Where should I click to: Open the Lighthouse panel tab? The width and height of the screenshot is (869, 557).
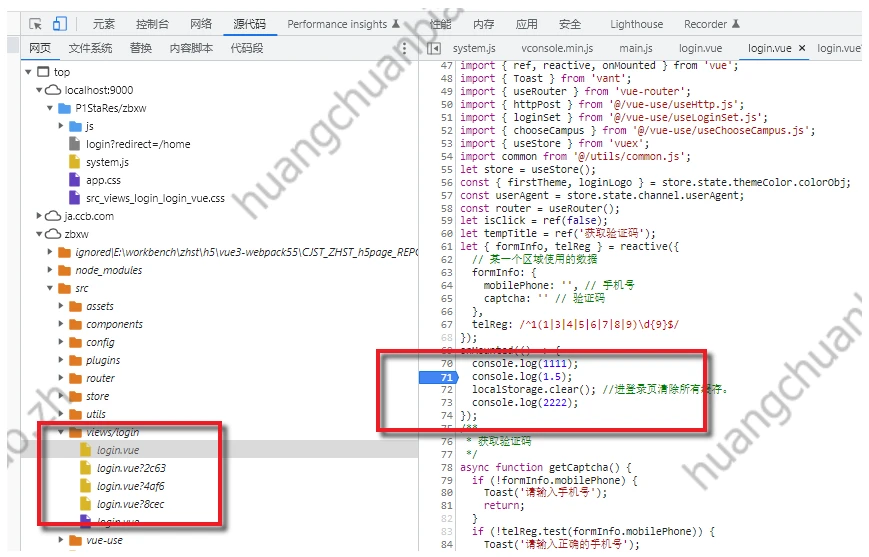point(636,24)
